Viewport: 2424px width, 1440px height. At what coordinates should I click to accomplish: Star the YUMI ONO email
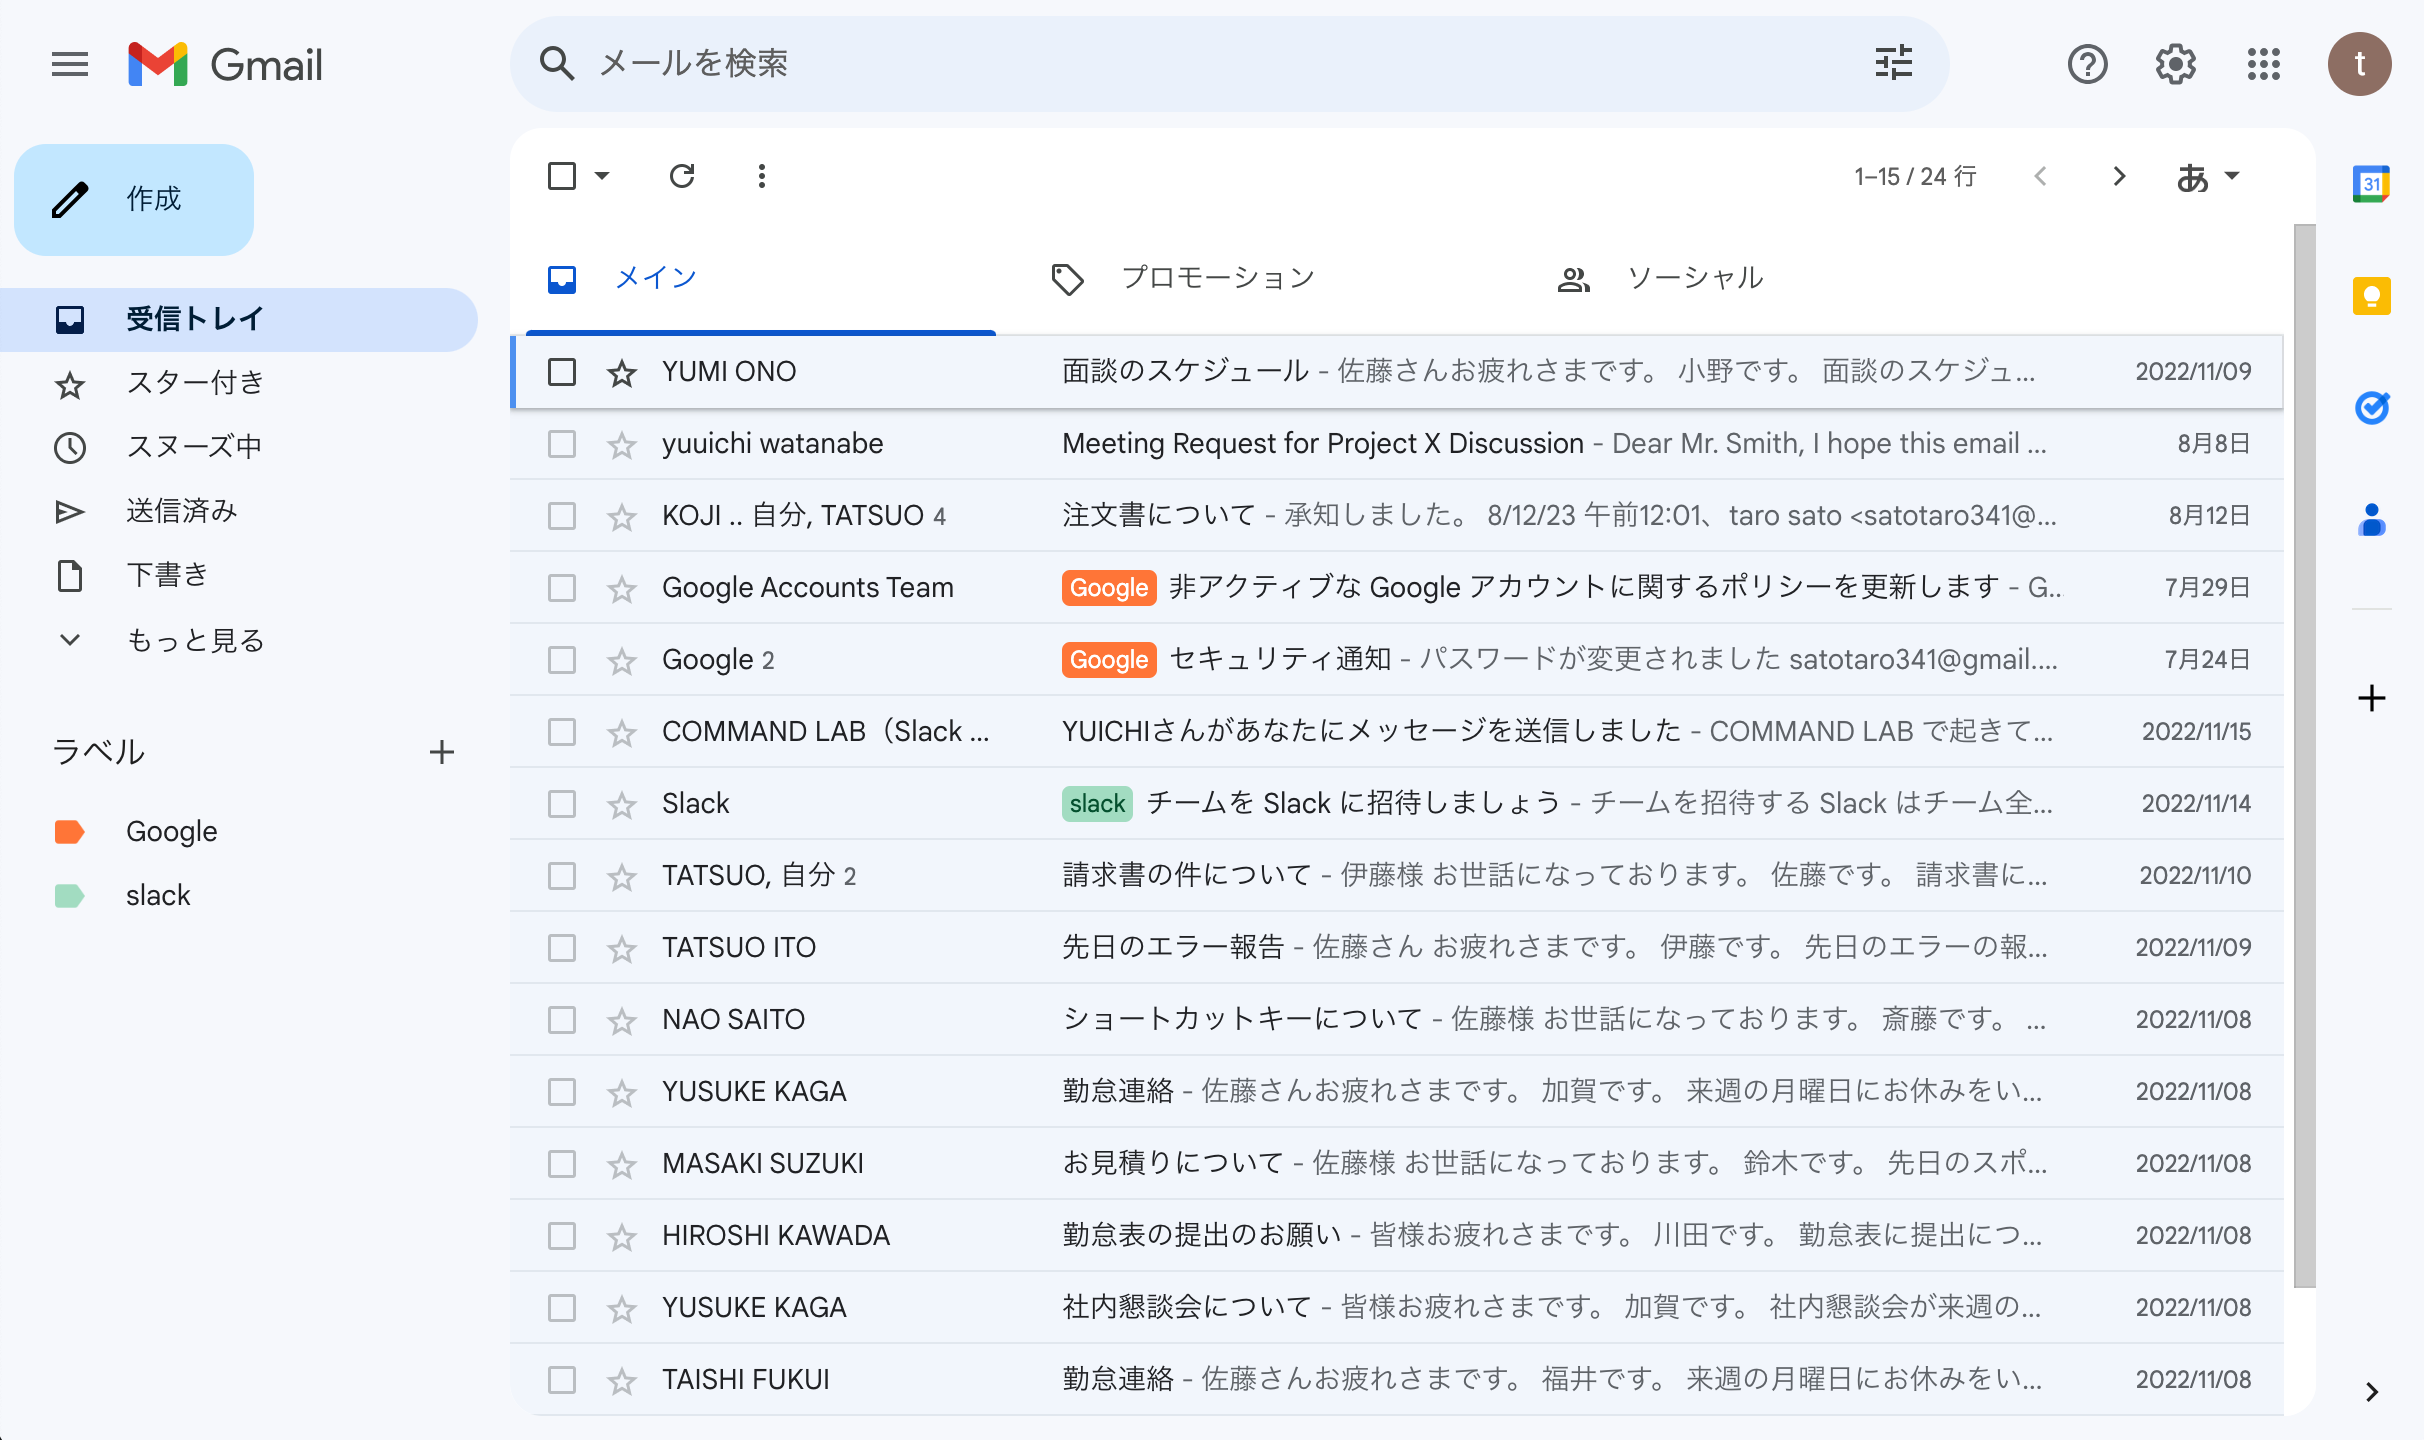[x=622, y=373]
